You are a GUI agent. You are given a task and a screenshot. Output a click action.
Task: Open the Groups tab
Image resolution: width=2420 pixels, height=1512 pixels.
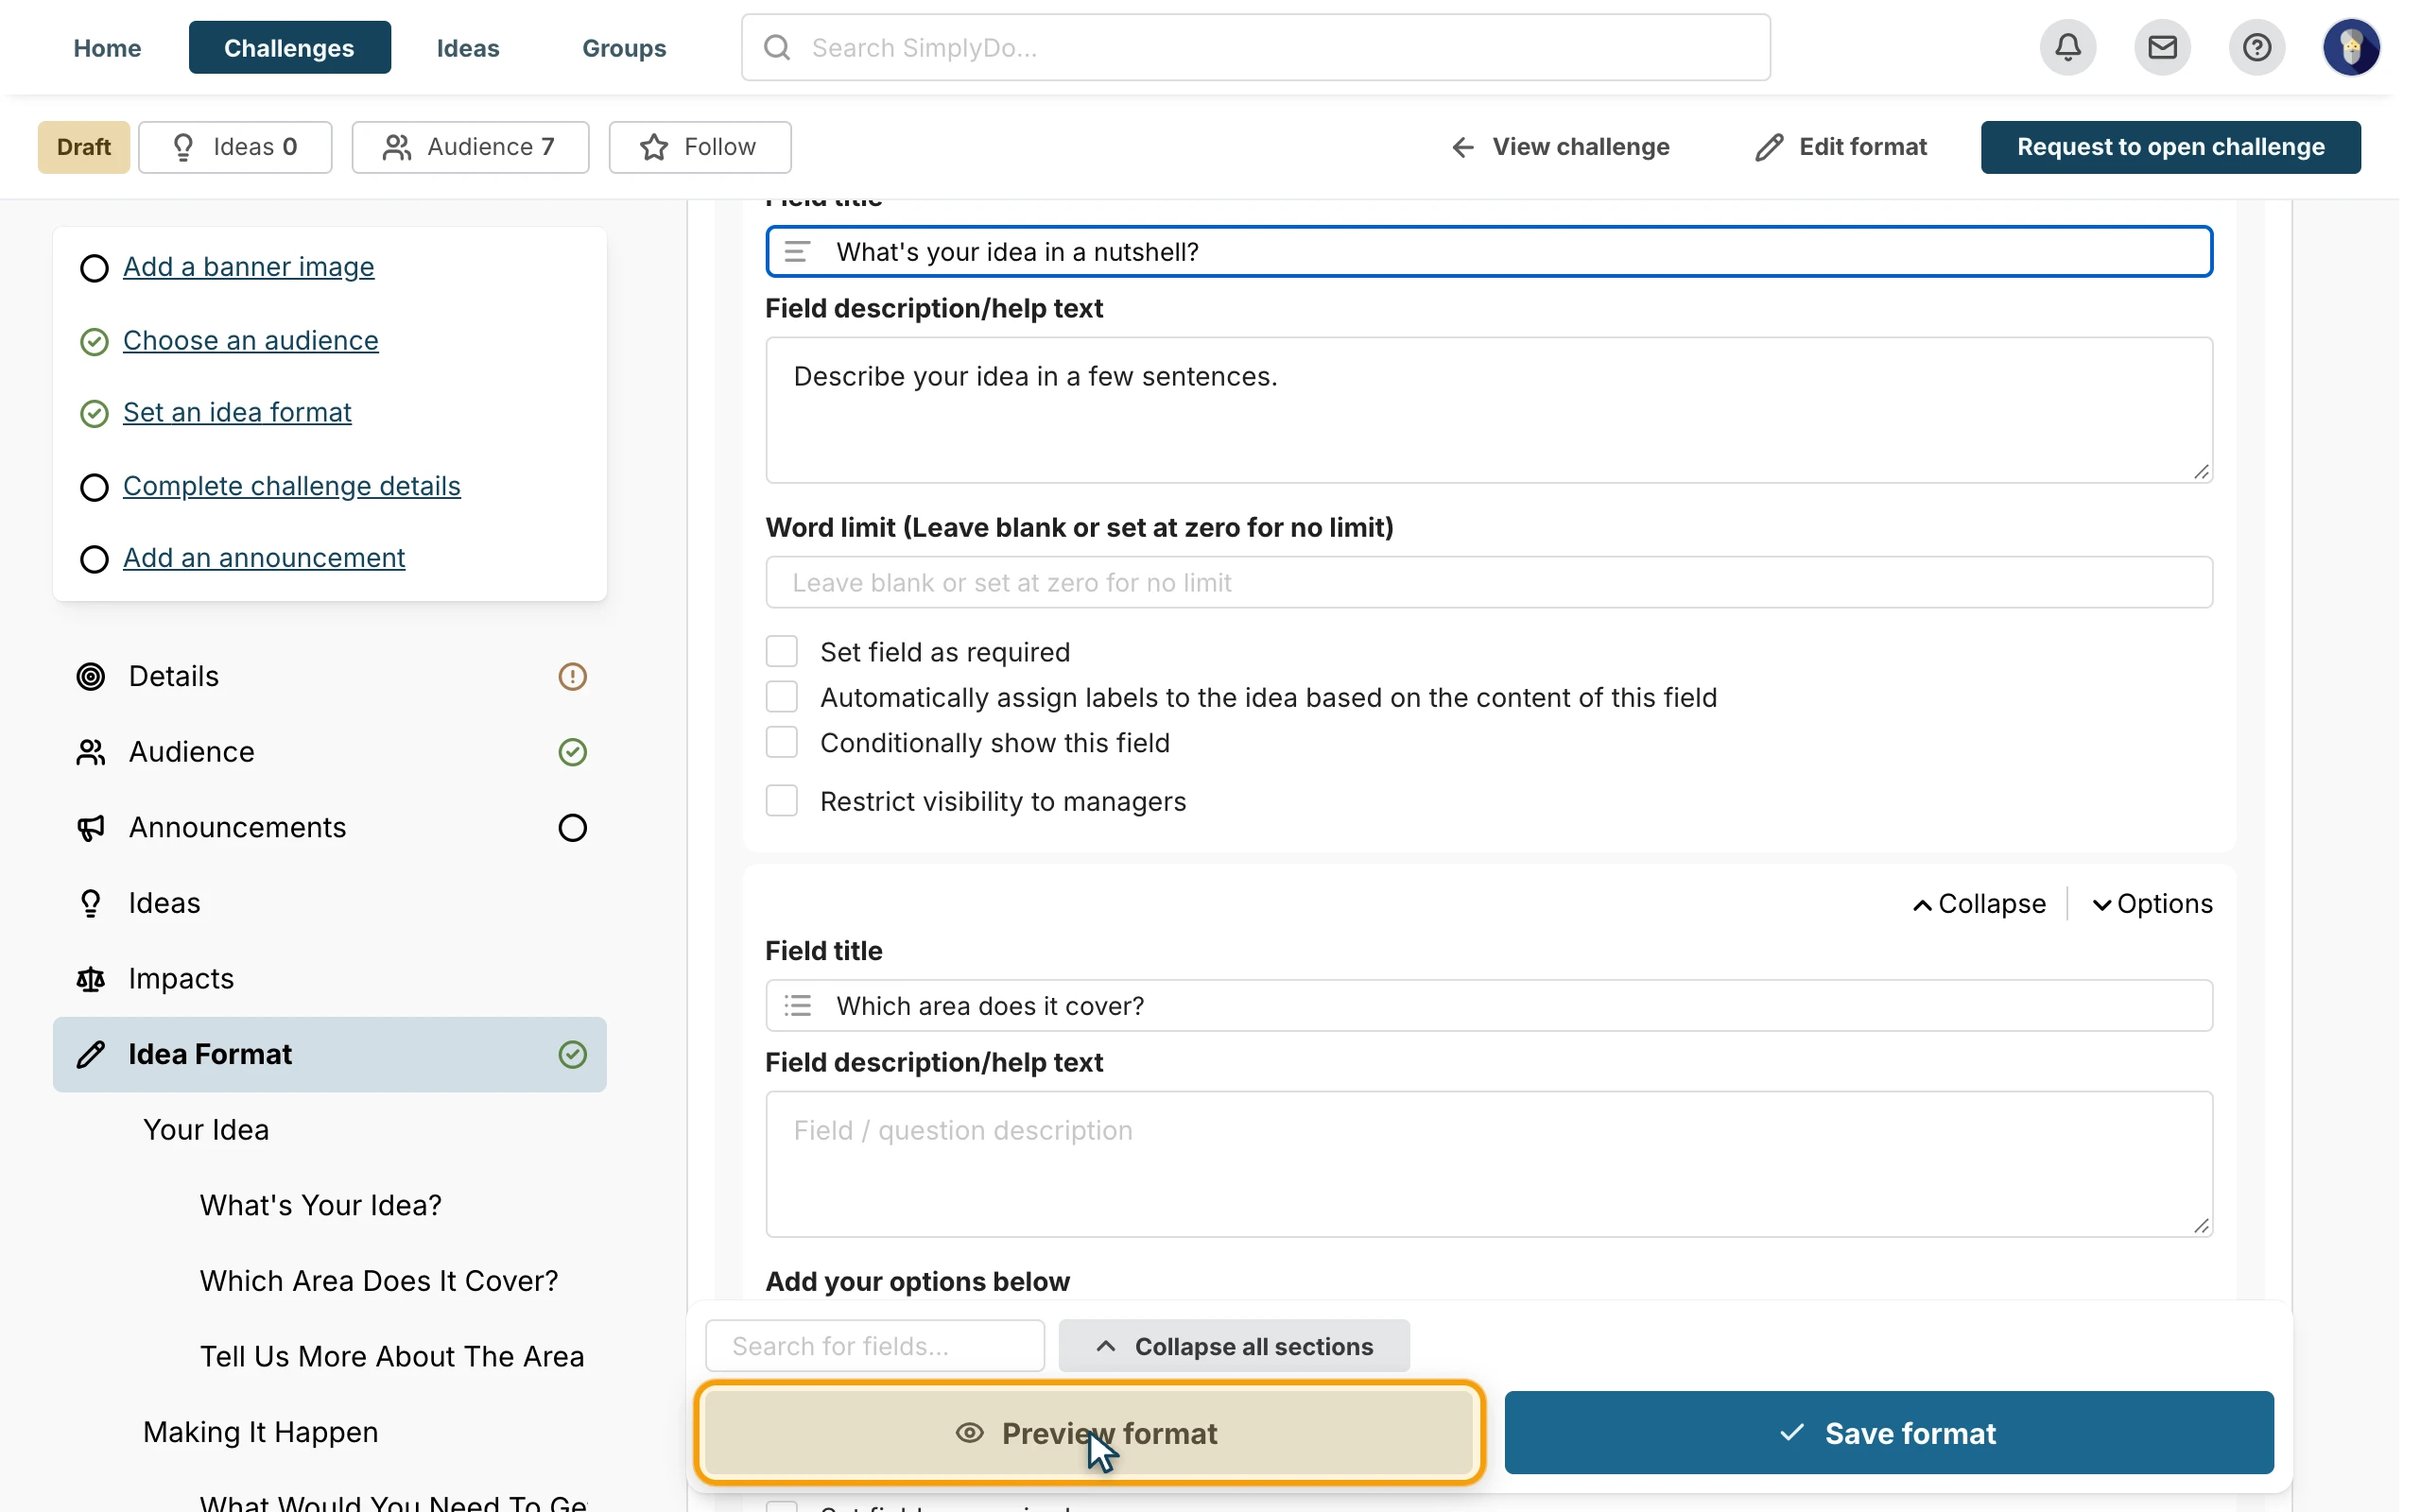click(x=624, y=48)
